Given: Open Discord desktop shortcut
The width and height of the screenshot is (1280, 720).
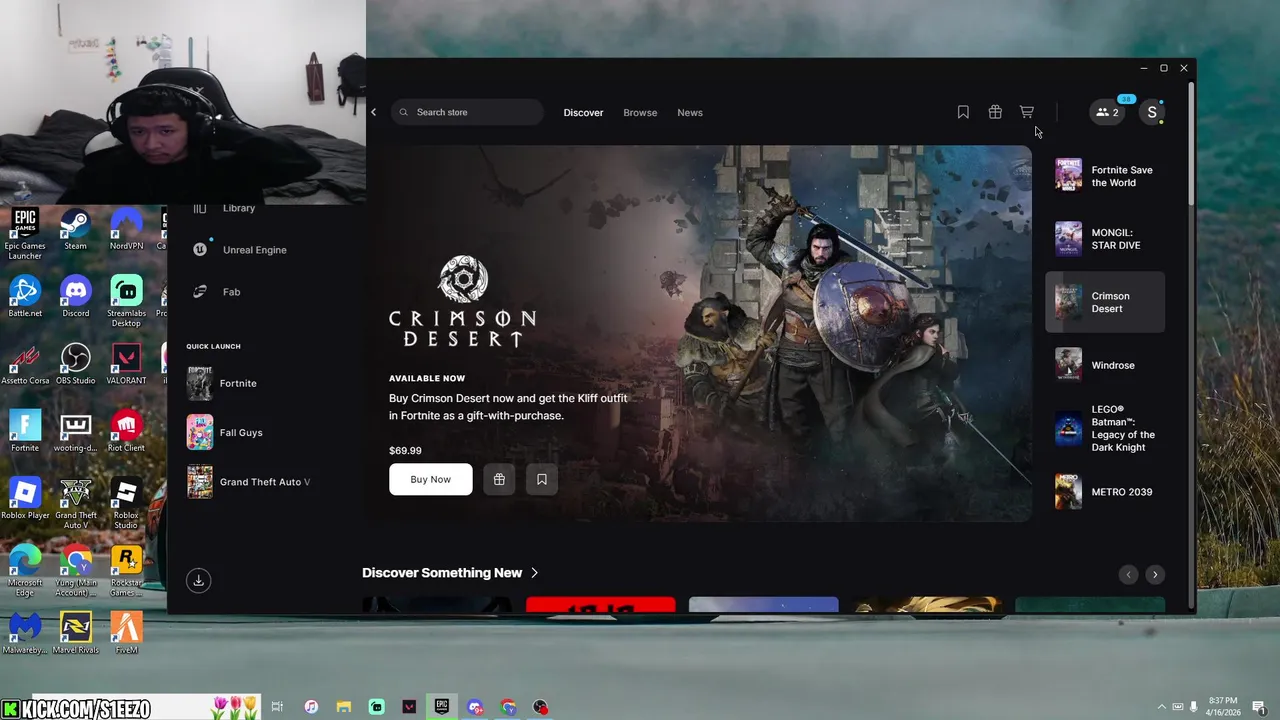Looking at the screenshot, I should point(75,296).
